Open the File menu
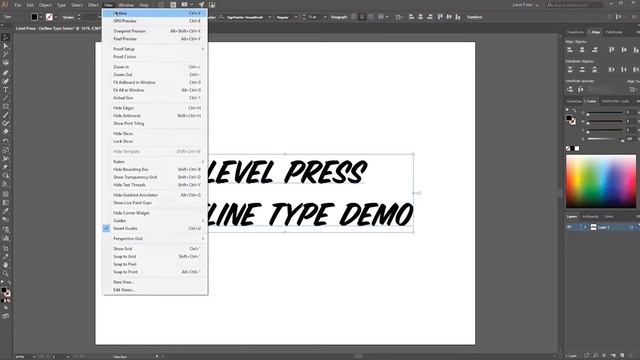 click(18, 5)
